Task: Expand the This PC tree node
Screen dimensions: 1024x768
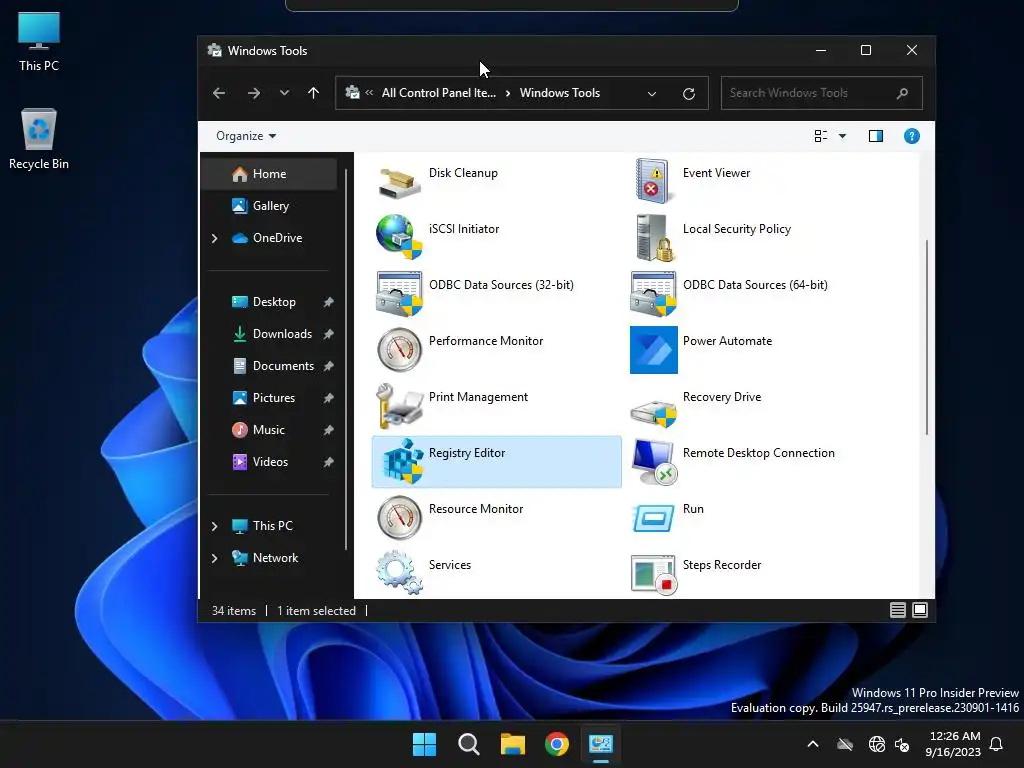Action: point(215,526)
